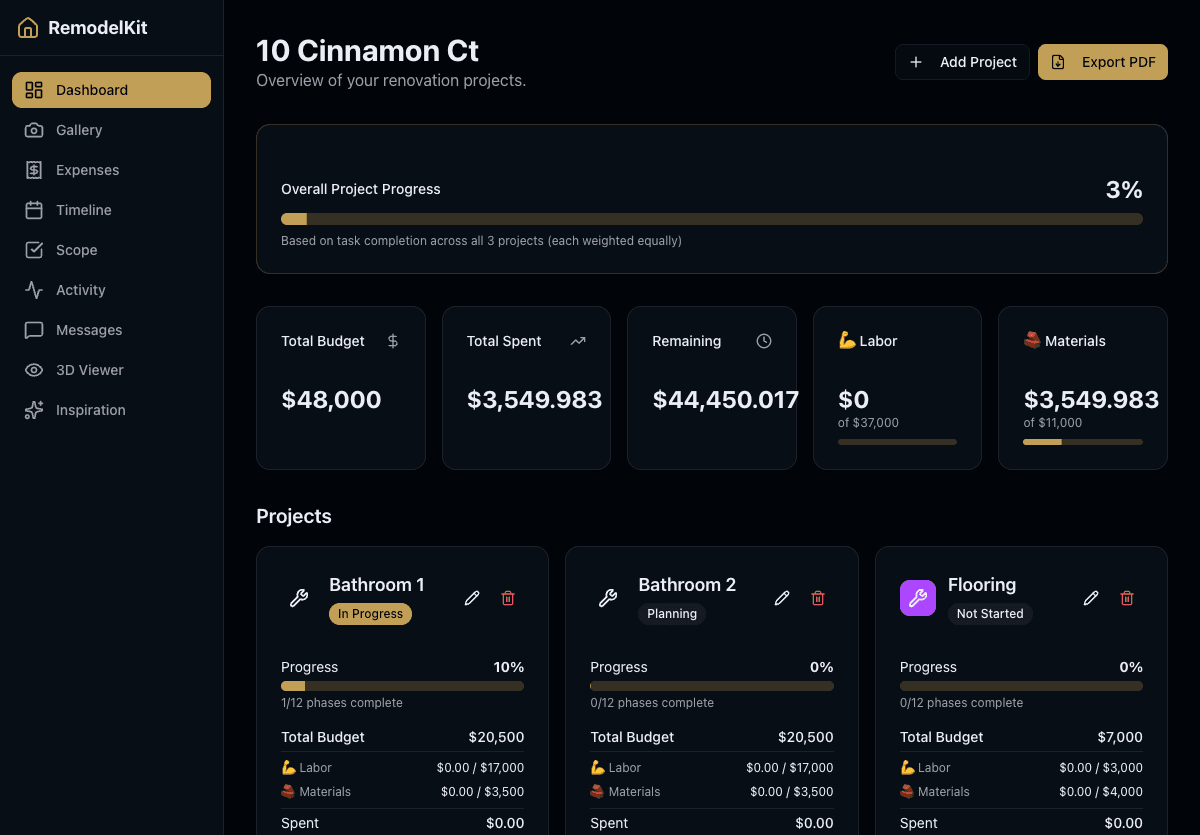Click the In Progress status badge
The height and width of the screenshot is (835, 1200).
(370, 614)
